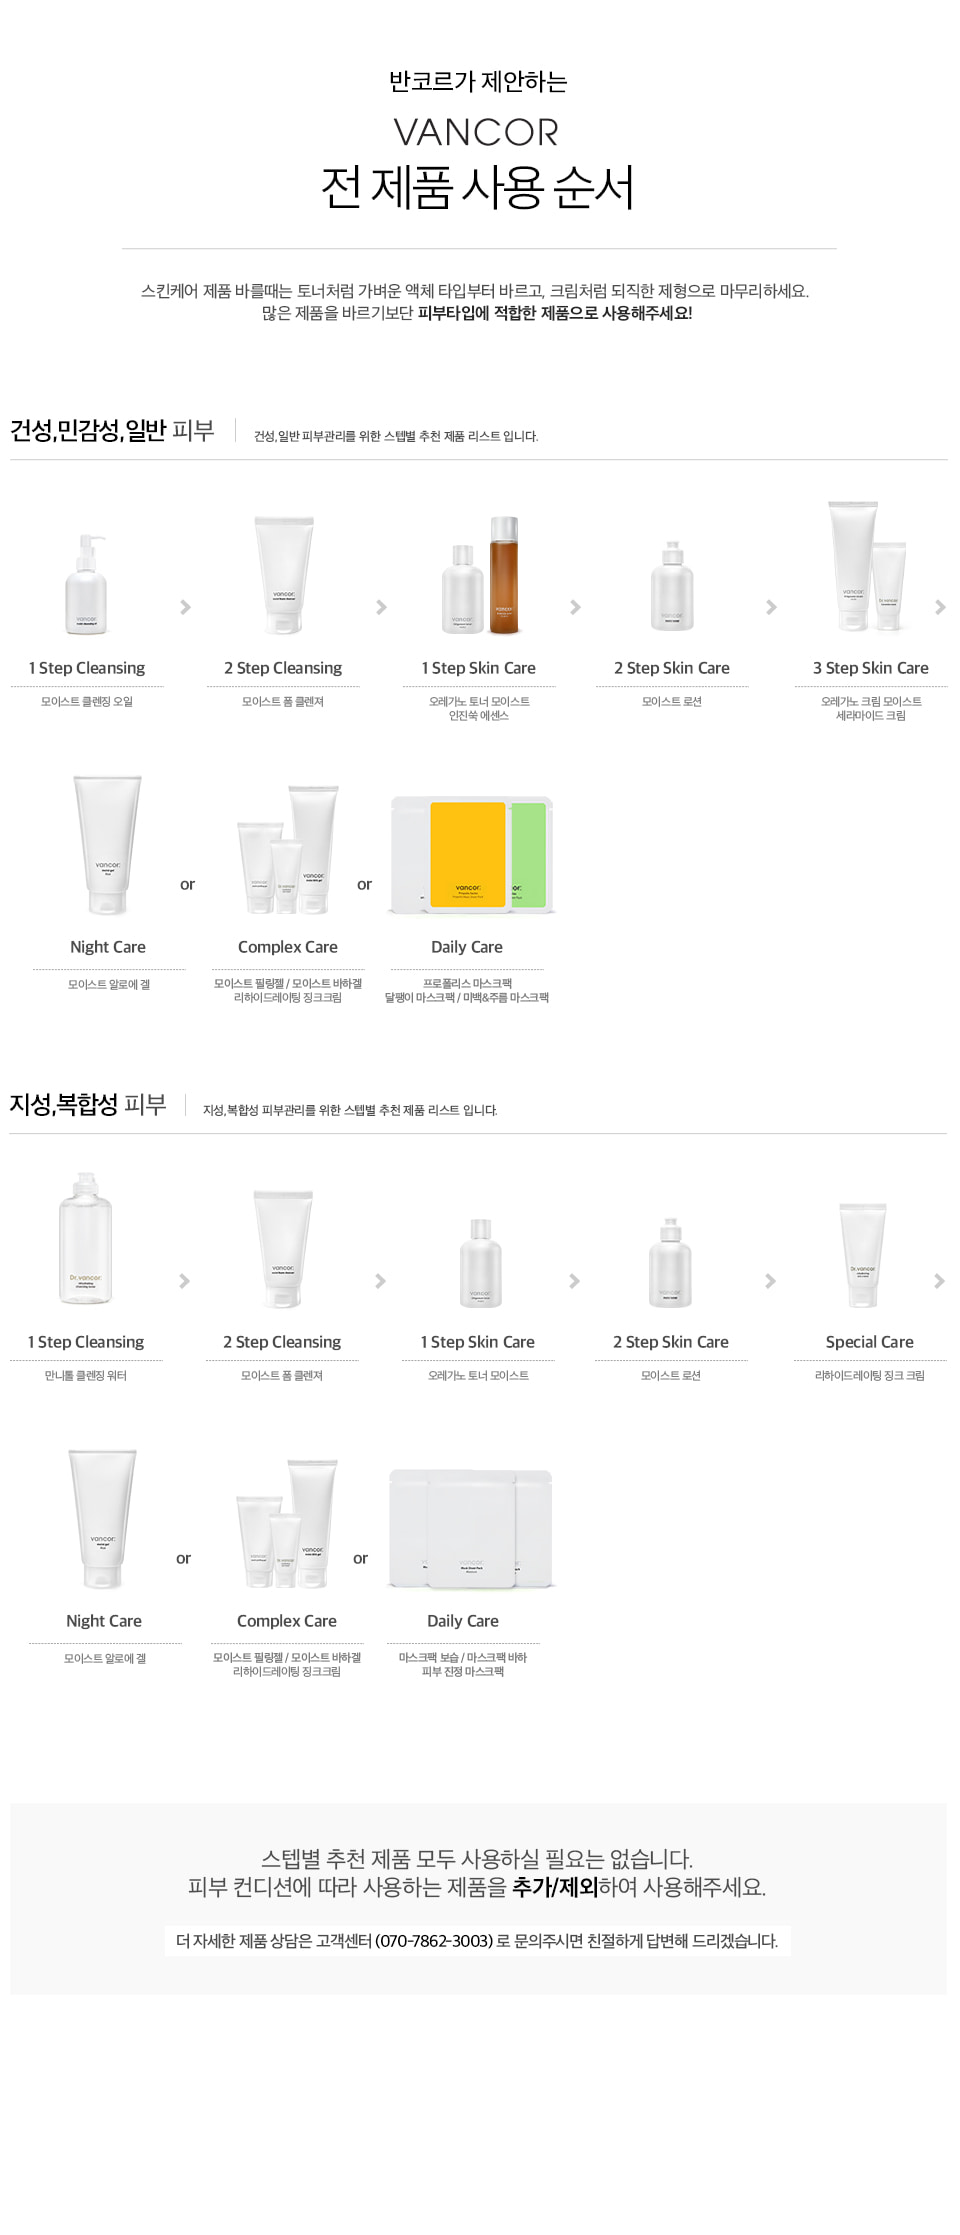Click the 모이스트 로션 label in dry skin row
The image size is (960, 2235).
(672, 702)
